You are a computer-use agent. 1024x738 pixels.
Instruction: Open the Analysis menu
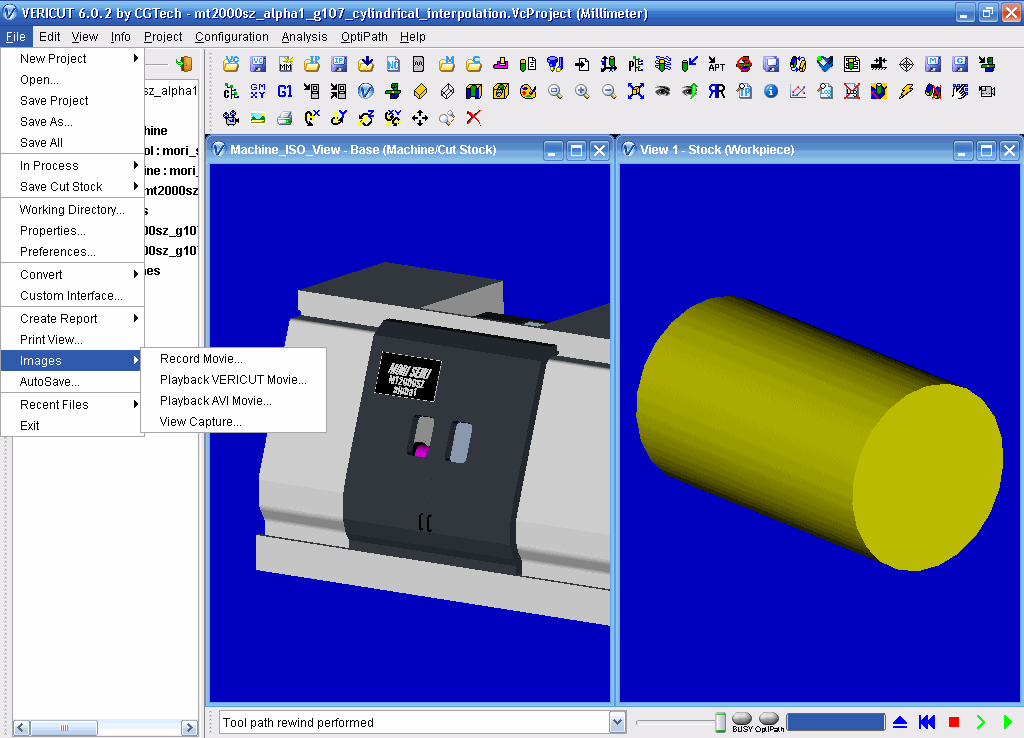(x=304, y=37)
